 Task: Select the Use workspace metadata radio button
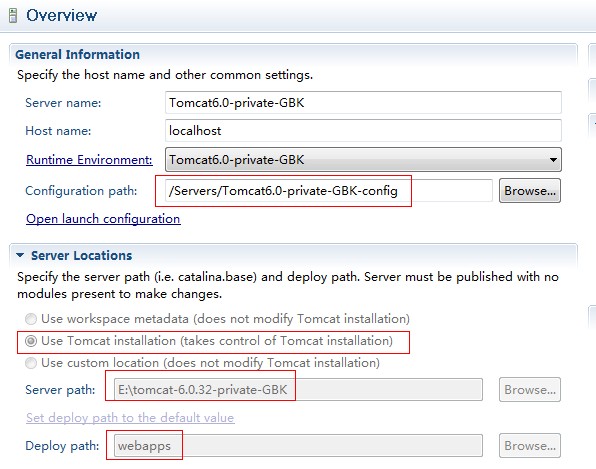point(31,319)
